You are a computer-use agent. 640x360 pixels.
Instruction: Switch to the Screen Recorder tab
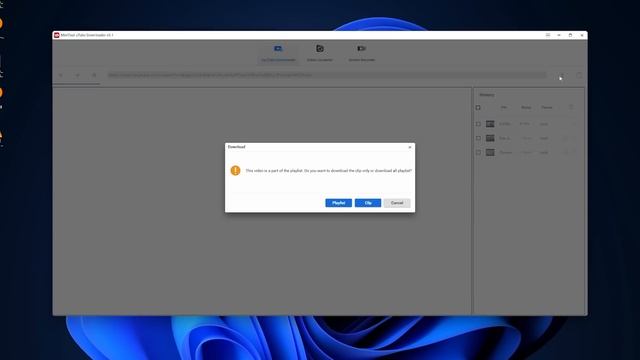coord(362,53)
